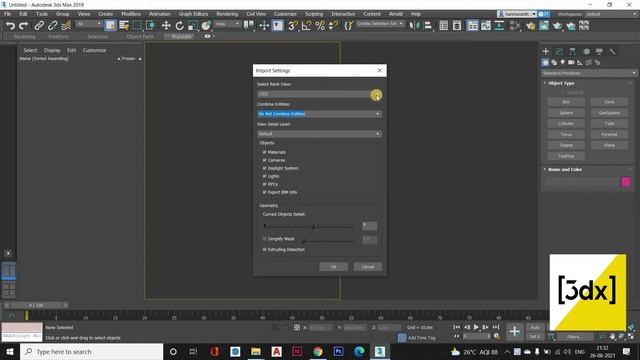The image size is (640, 360).
Task: Switch to the Modify command panel tab
Action: 559,51
